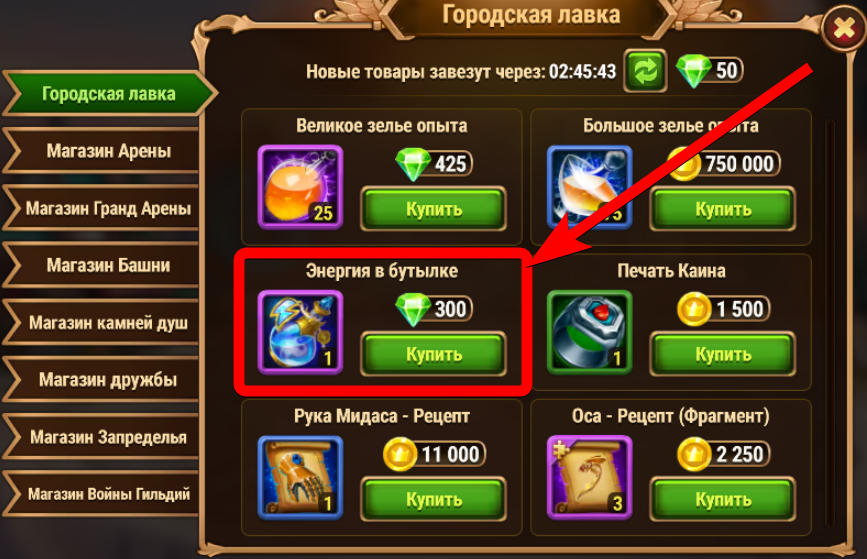The height and width of the screenshot is (559, 867).
Task: Buy Энергия в бутылке for 300 emeralds
Action: coord(434,354)
